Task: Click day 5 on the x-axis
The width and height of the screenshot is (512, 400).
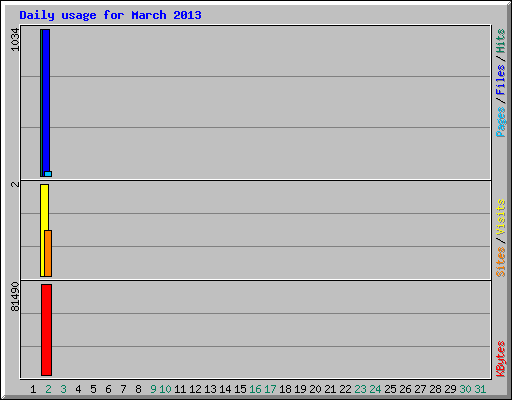Action: click(x=93, y=389)
